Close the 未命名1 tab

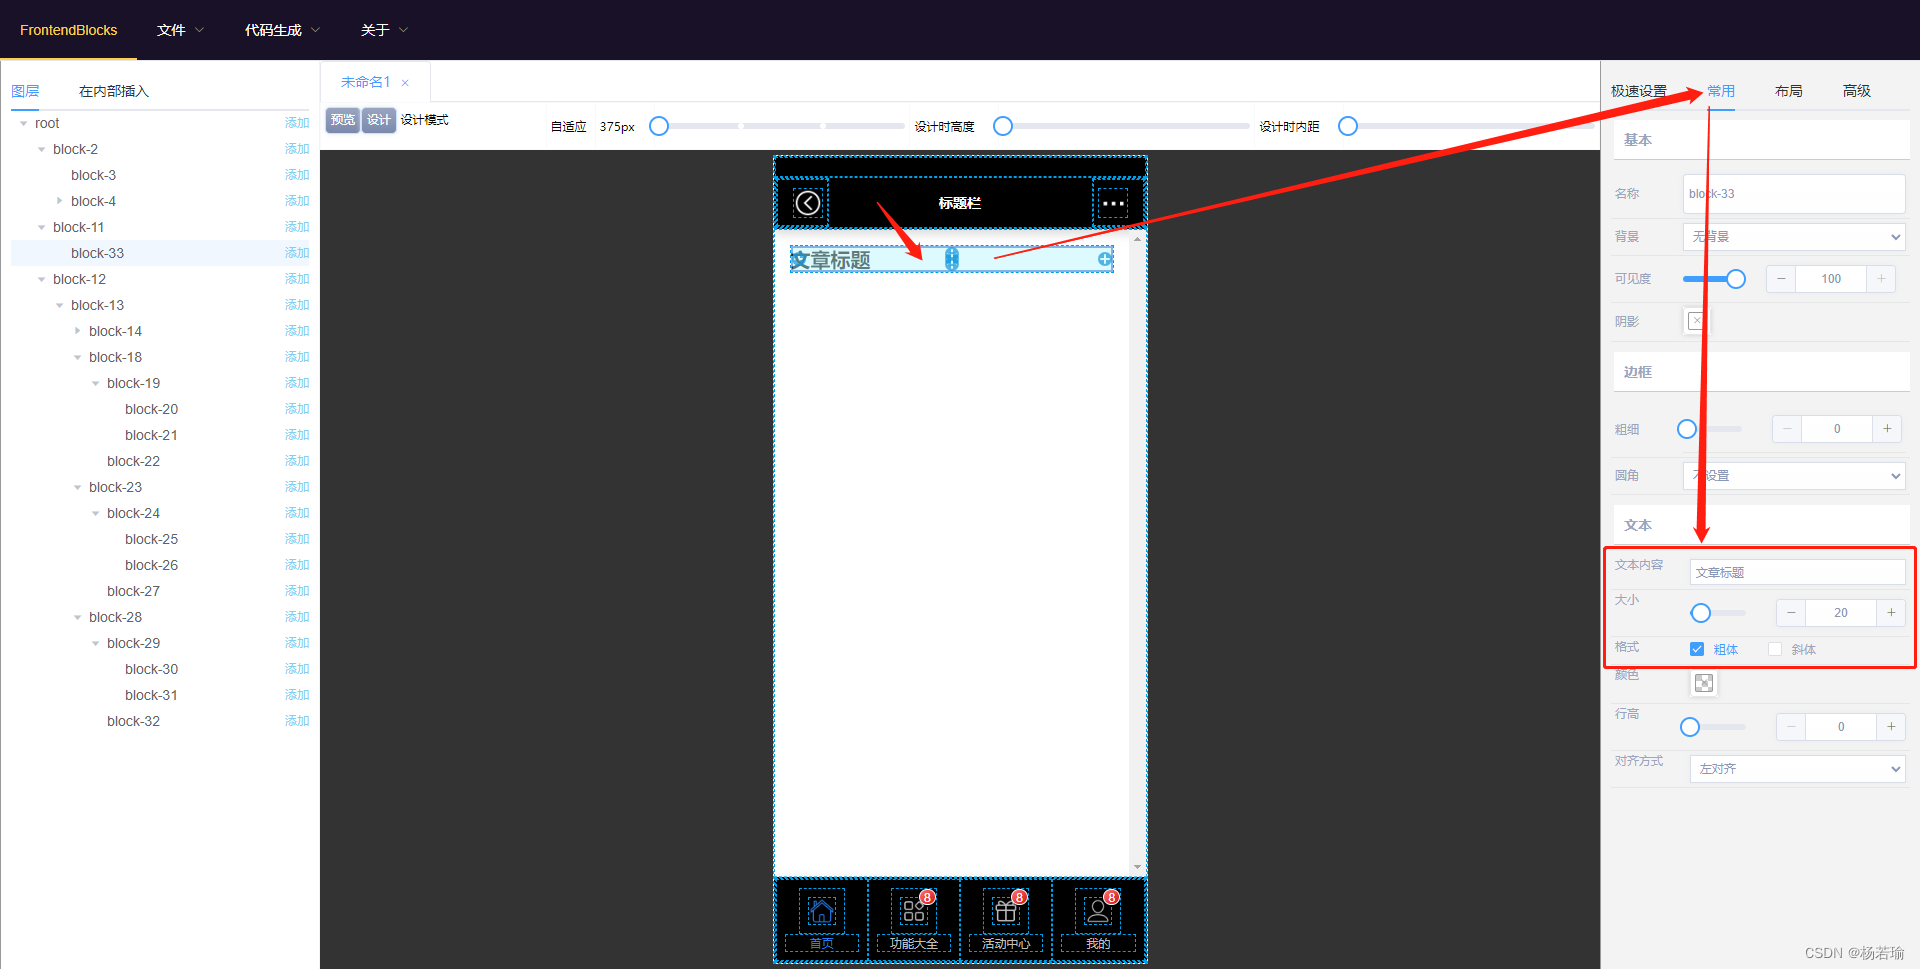tap(405, 83)
